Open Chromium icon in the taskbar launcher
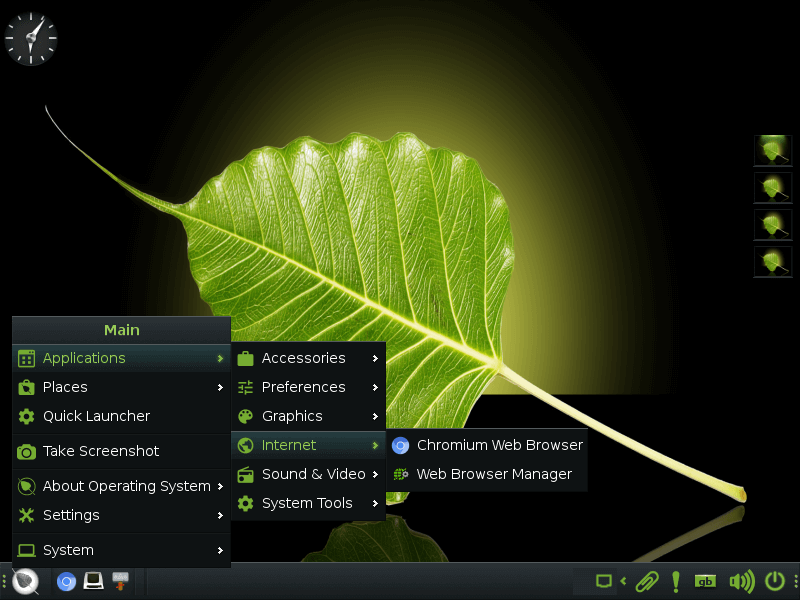The width and height of the screenshot is (800, 600). pyautogui.click(x=66, y=582)
